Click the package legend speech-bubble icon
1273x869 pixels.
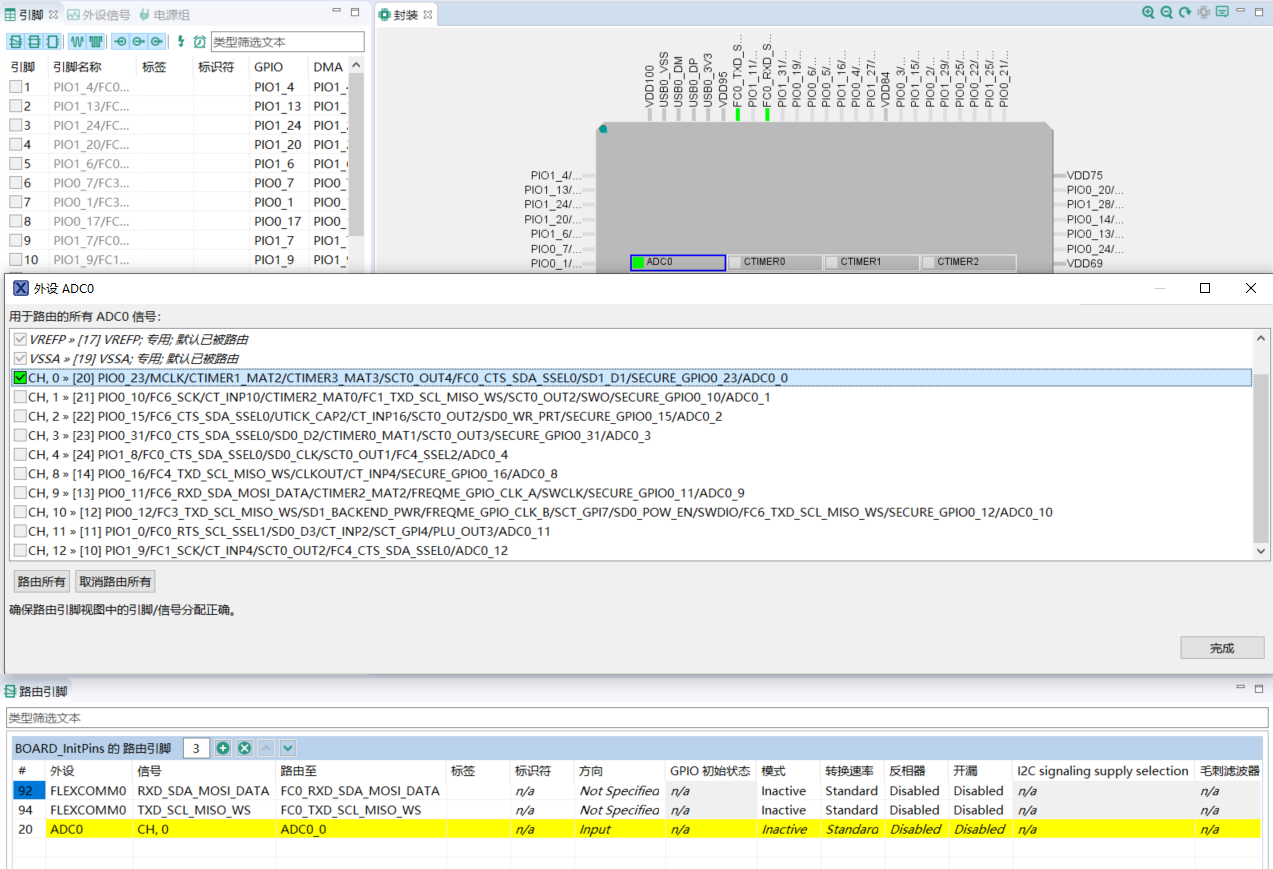[1222, 13]
